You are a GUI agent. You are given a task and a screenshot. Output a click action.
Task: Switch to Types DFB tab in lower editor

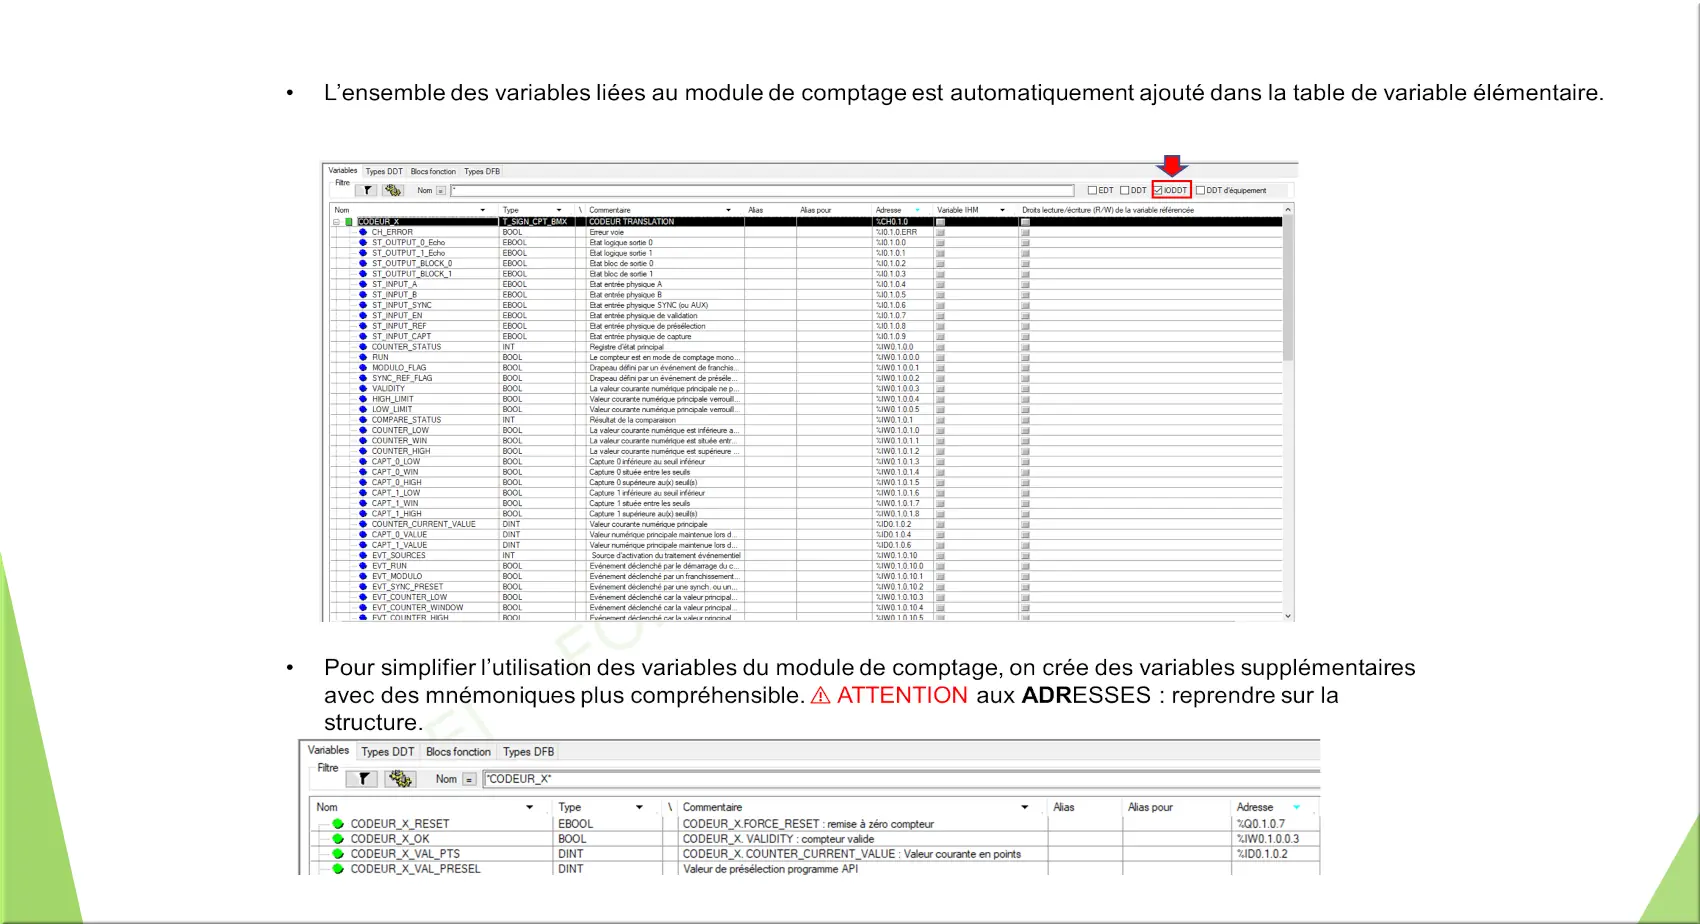coord(528,752)
